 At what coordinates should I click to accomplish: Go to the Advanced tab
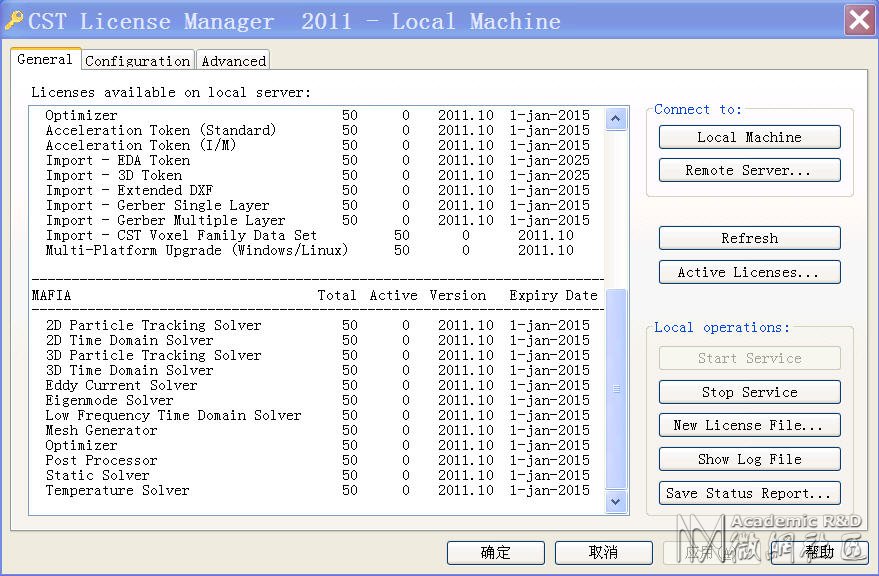pos(234,61)
